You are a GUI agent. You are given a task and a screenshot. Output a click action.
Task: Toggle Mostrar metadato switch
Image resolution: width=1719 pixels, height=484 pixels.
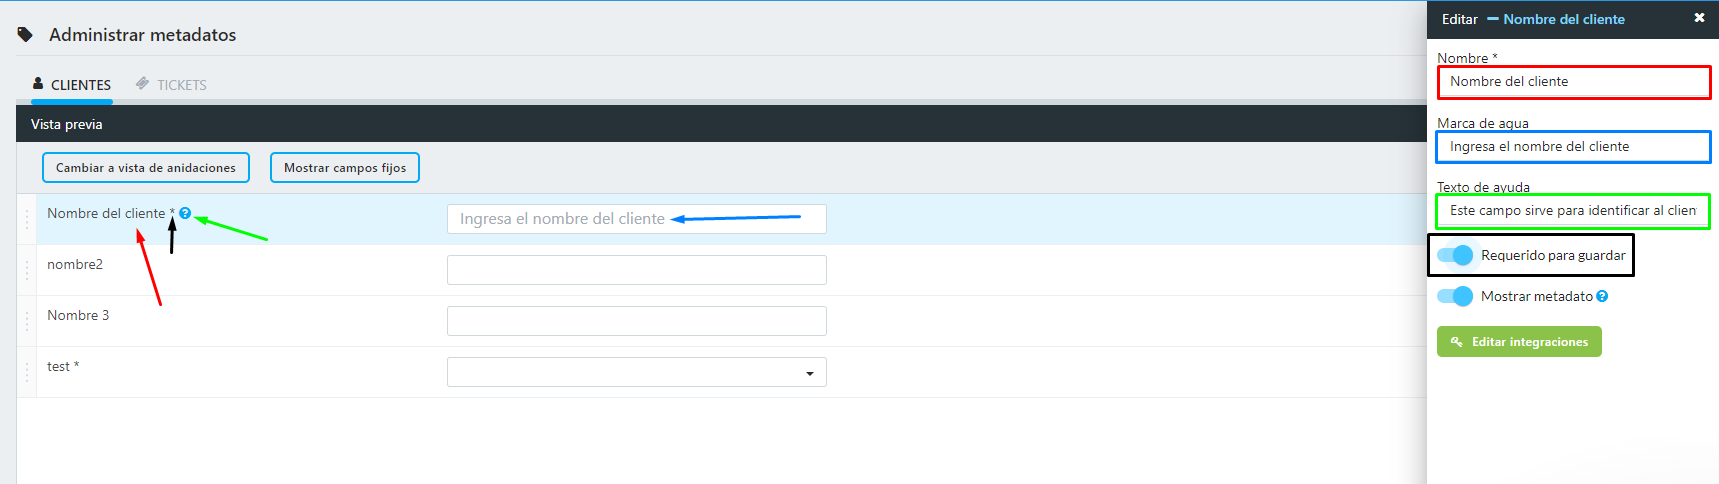tap(1455, 296)
